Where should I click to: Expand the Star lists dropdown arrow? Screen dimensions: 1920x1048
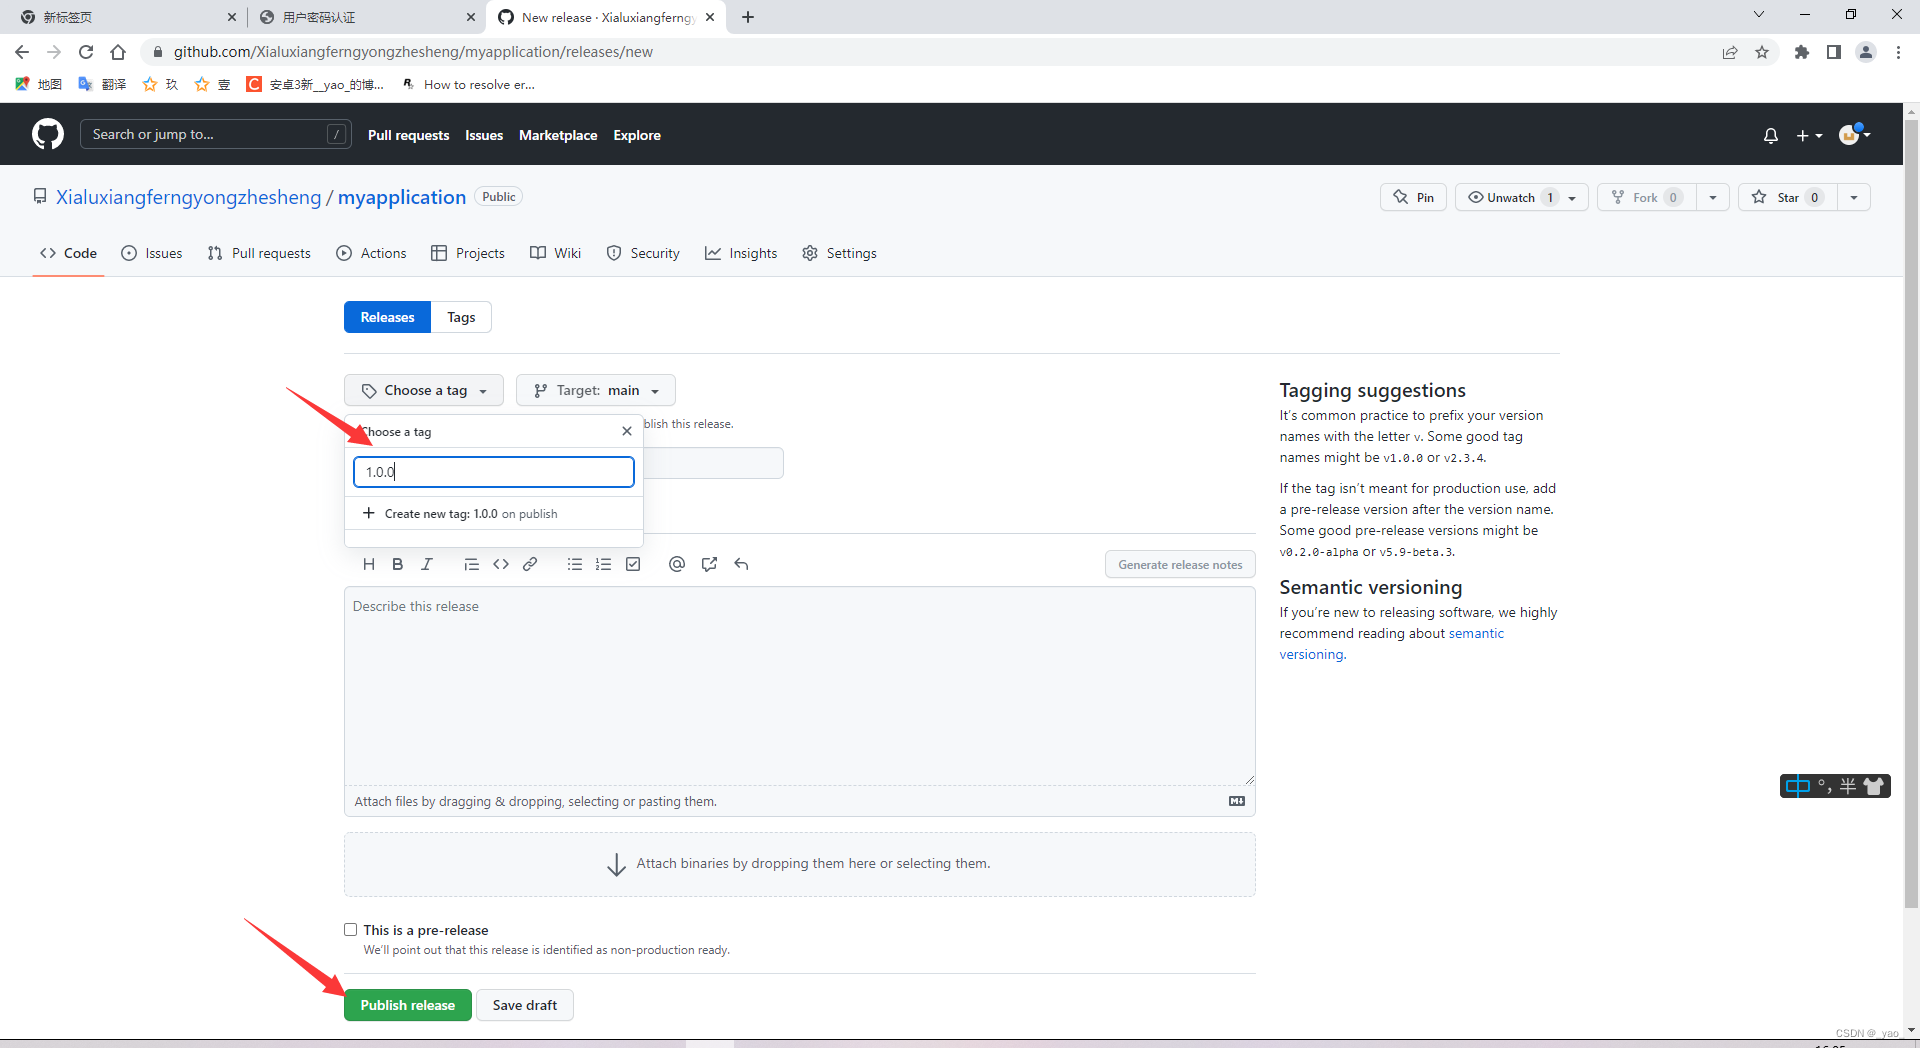point(1854,198)
